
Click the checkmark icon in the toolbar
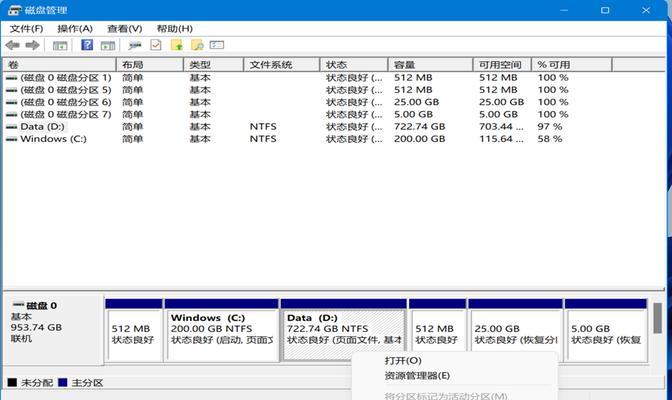pos(156,45)
